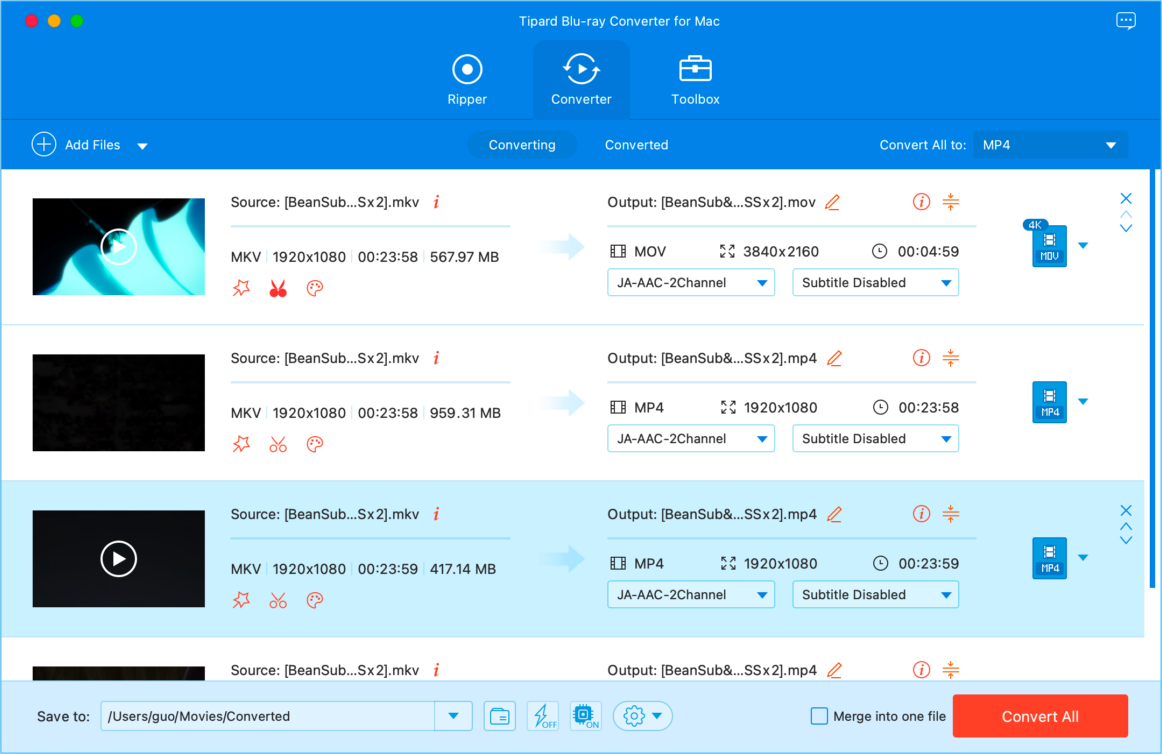View output info for the MOV file
The width and height of the screenshot is (1162, 754).
point(921,202)
